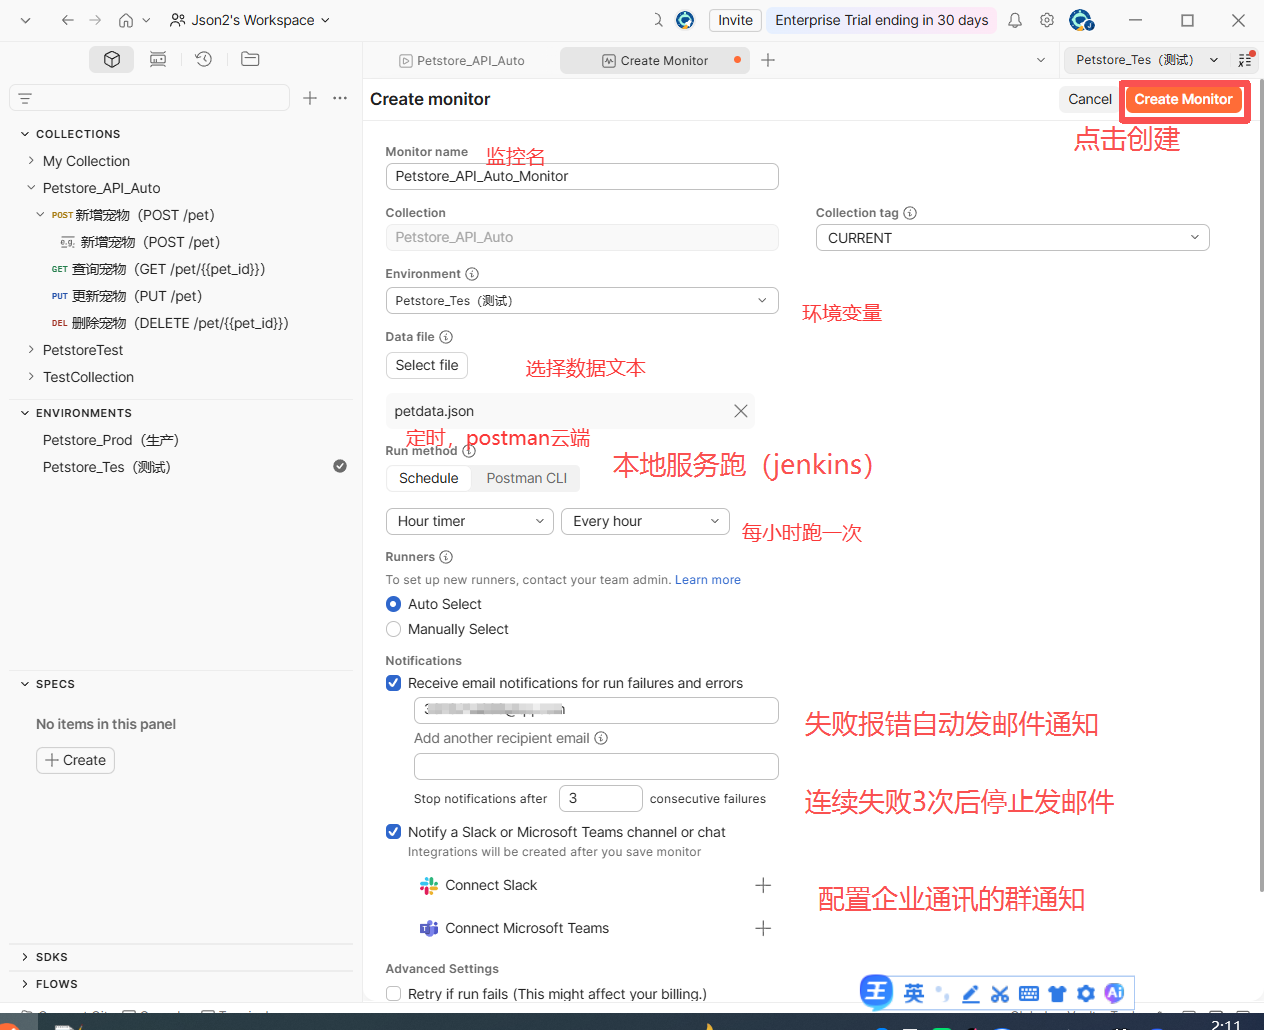Open the Hour timer dropdown
The height and width of the screenshot is (1030, 1264).
470,521
